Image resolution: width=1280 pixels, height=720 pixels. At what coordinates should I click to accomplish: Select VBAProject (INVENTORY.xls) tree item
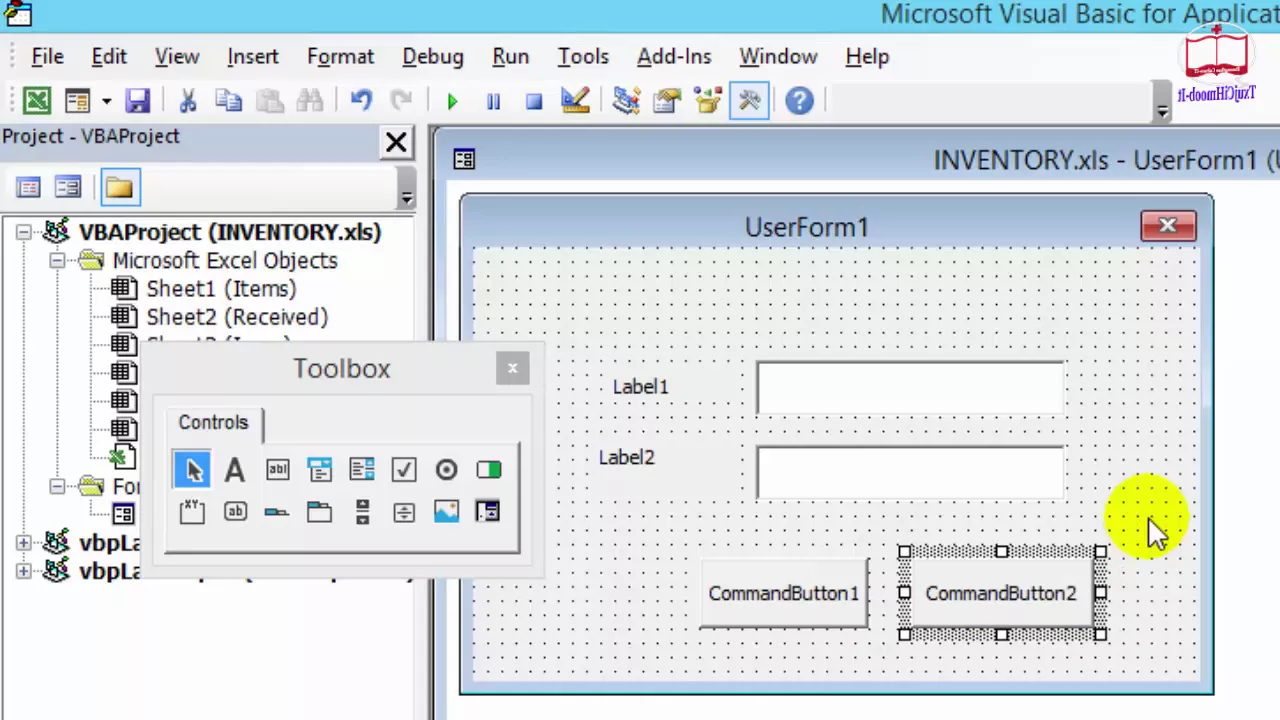pos(230,232)
